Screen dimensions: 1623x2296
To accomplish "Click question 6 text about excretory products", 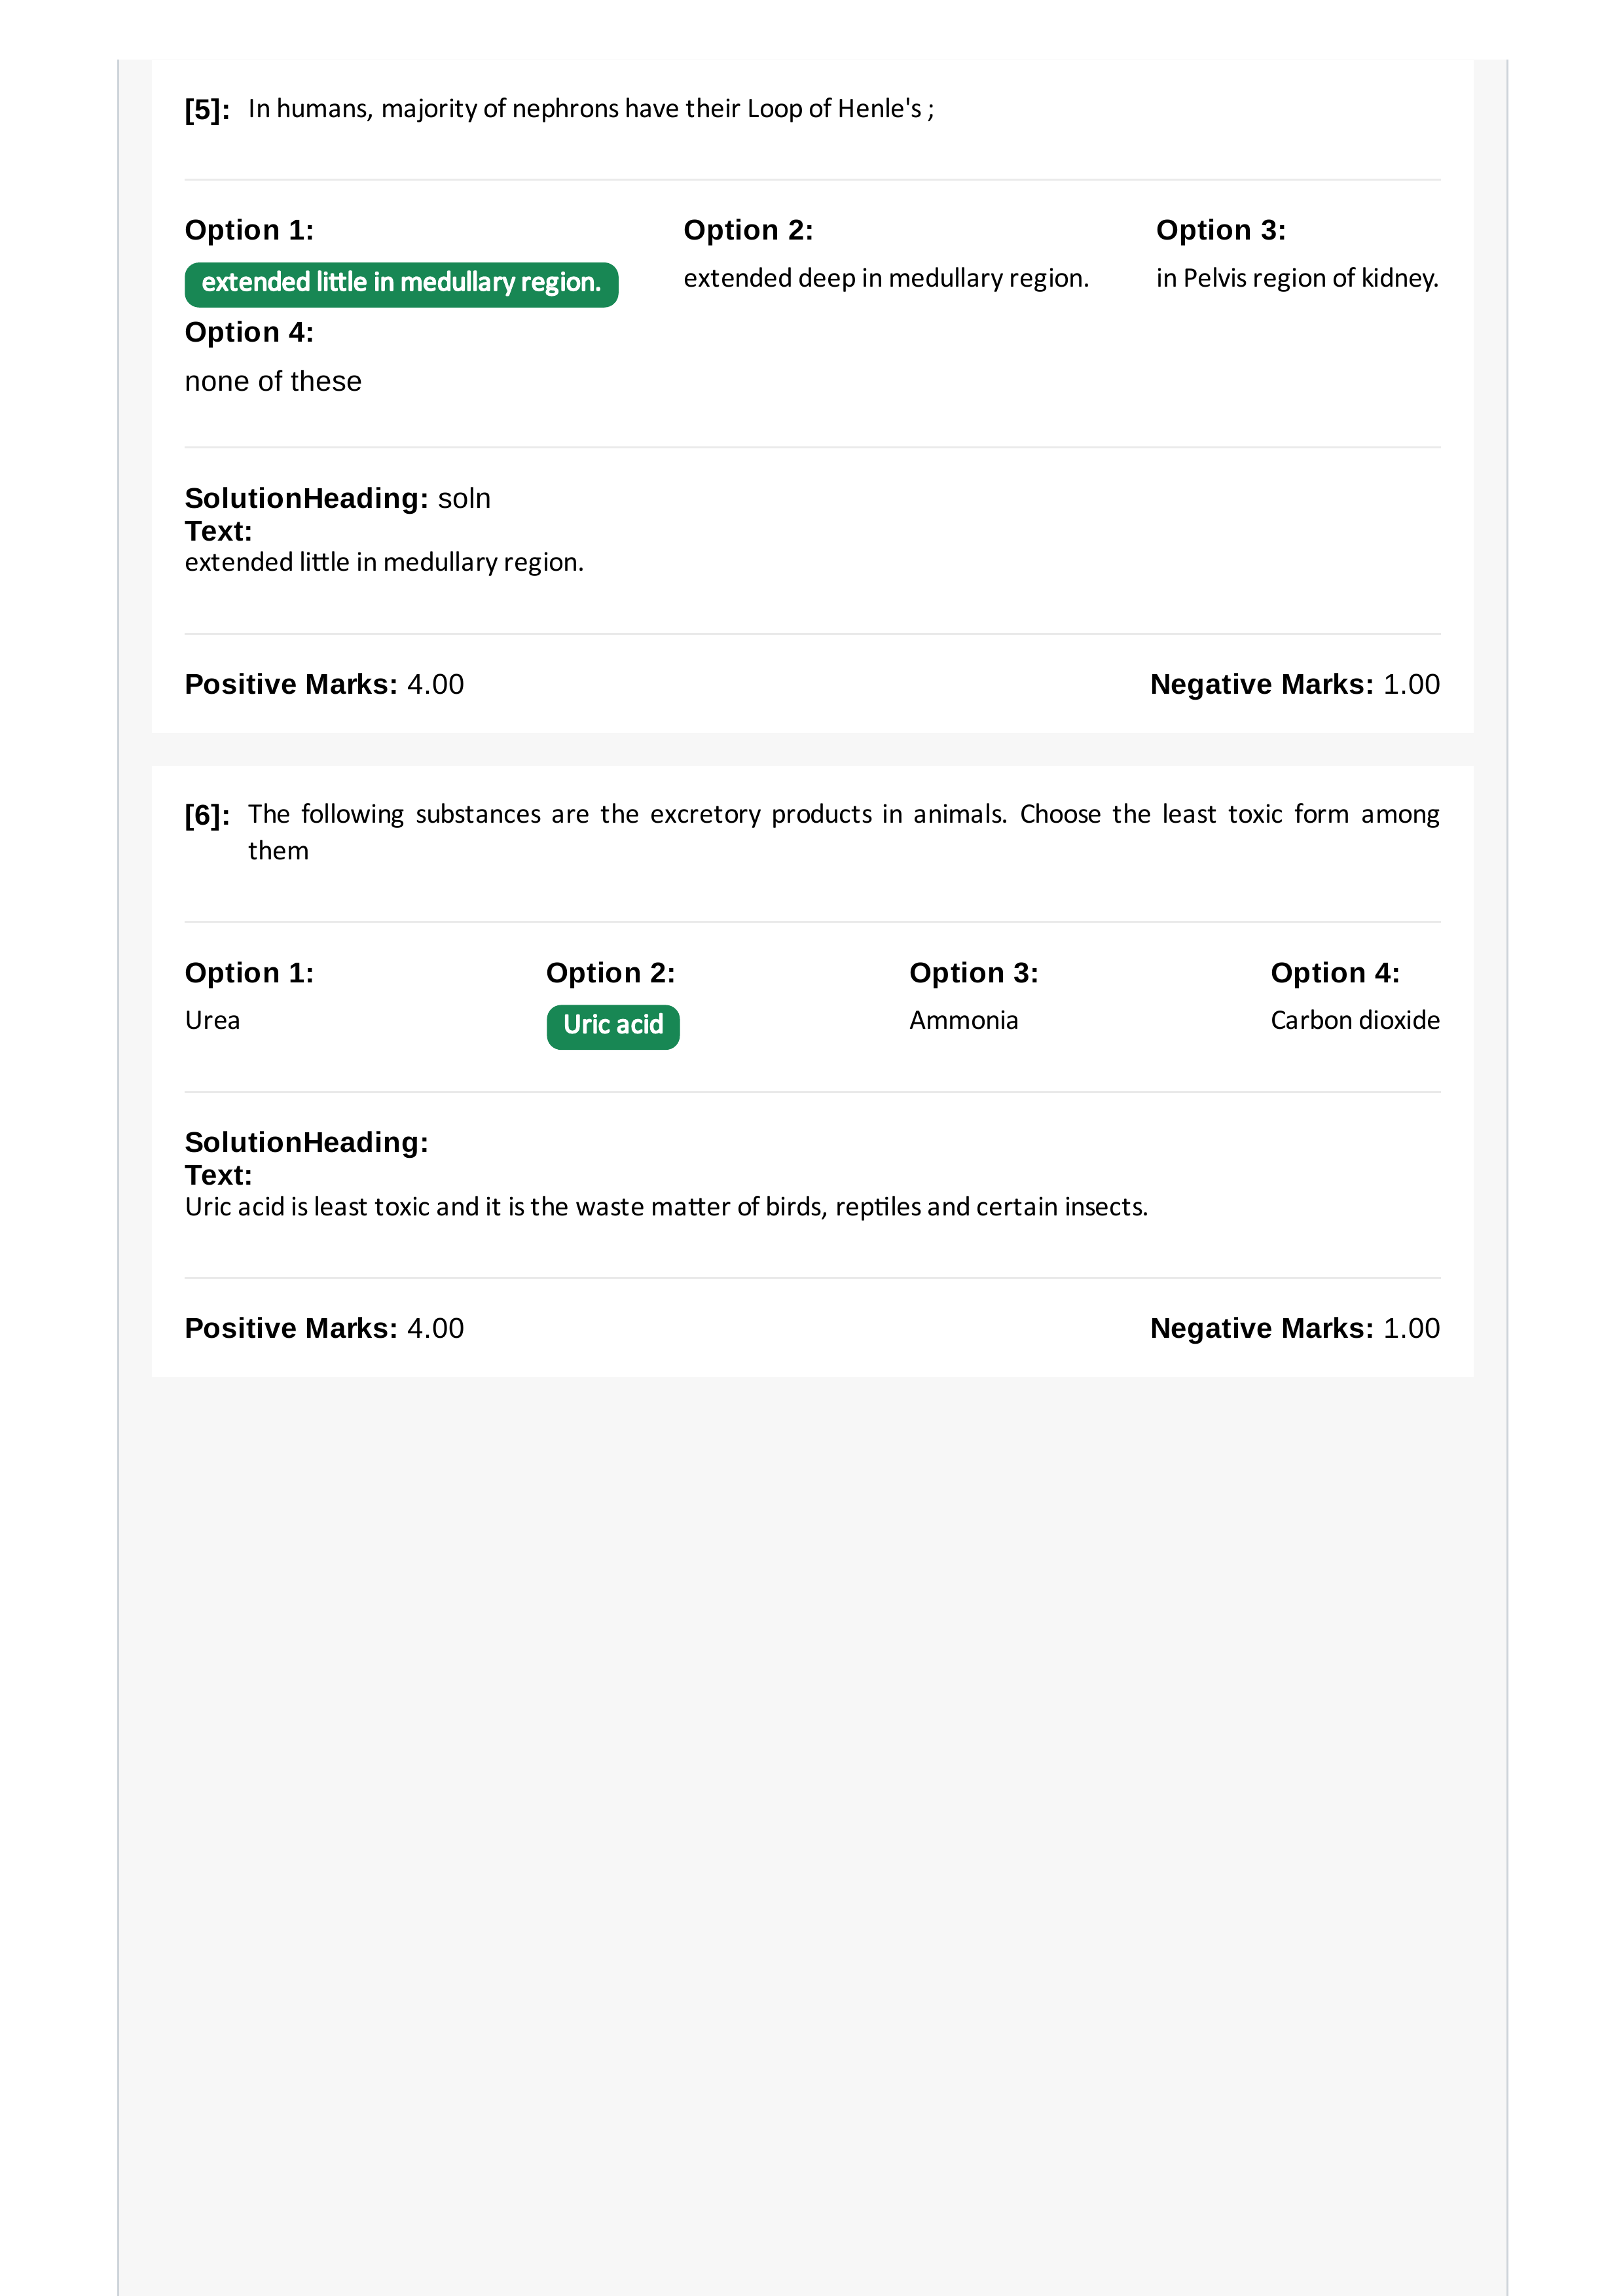I will tap(843, 832).
